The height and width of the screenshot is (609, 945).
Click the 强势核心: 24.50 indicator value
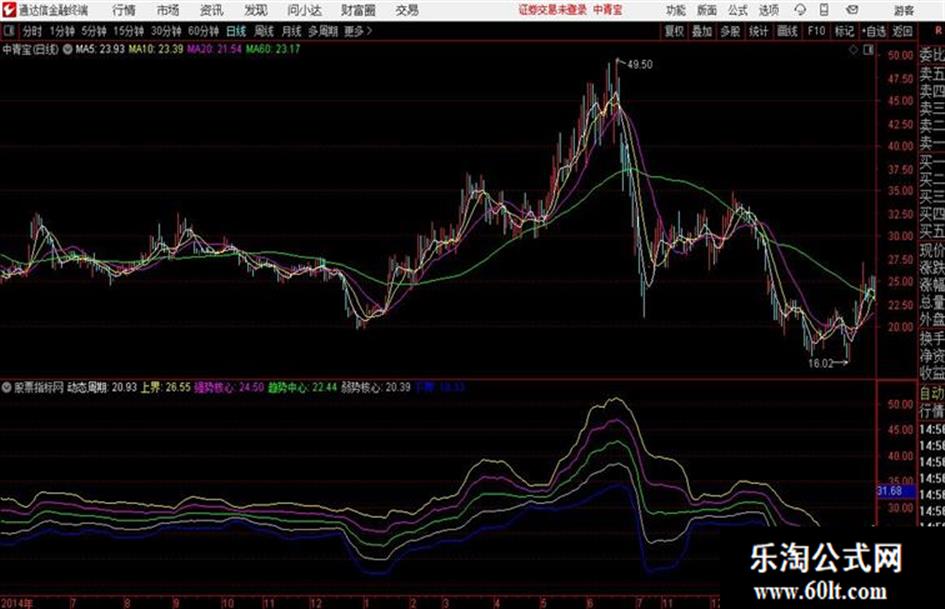point(229,387)
